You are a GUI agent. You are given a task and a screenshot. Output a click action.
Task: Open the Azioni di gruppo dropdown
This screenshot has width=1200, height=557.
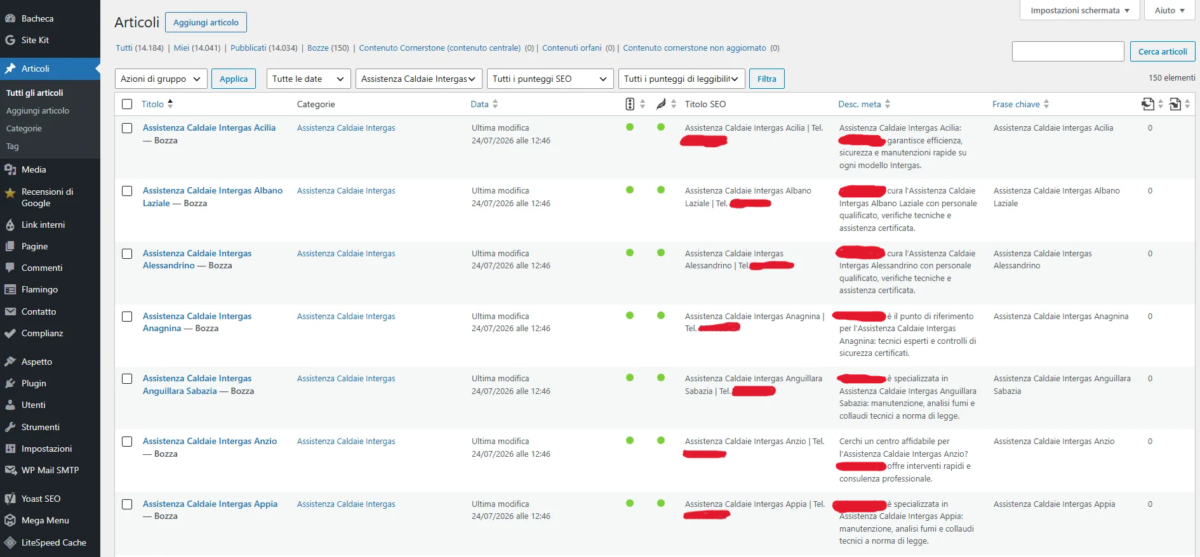[x=161, y=78]
